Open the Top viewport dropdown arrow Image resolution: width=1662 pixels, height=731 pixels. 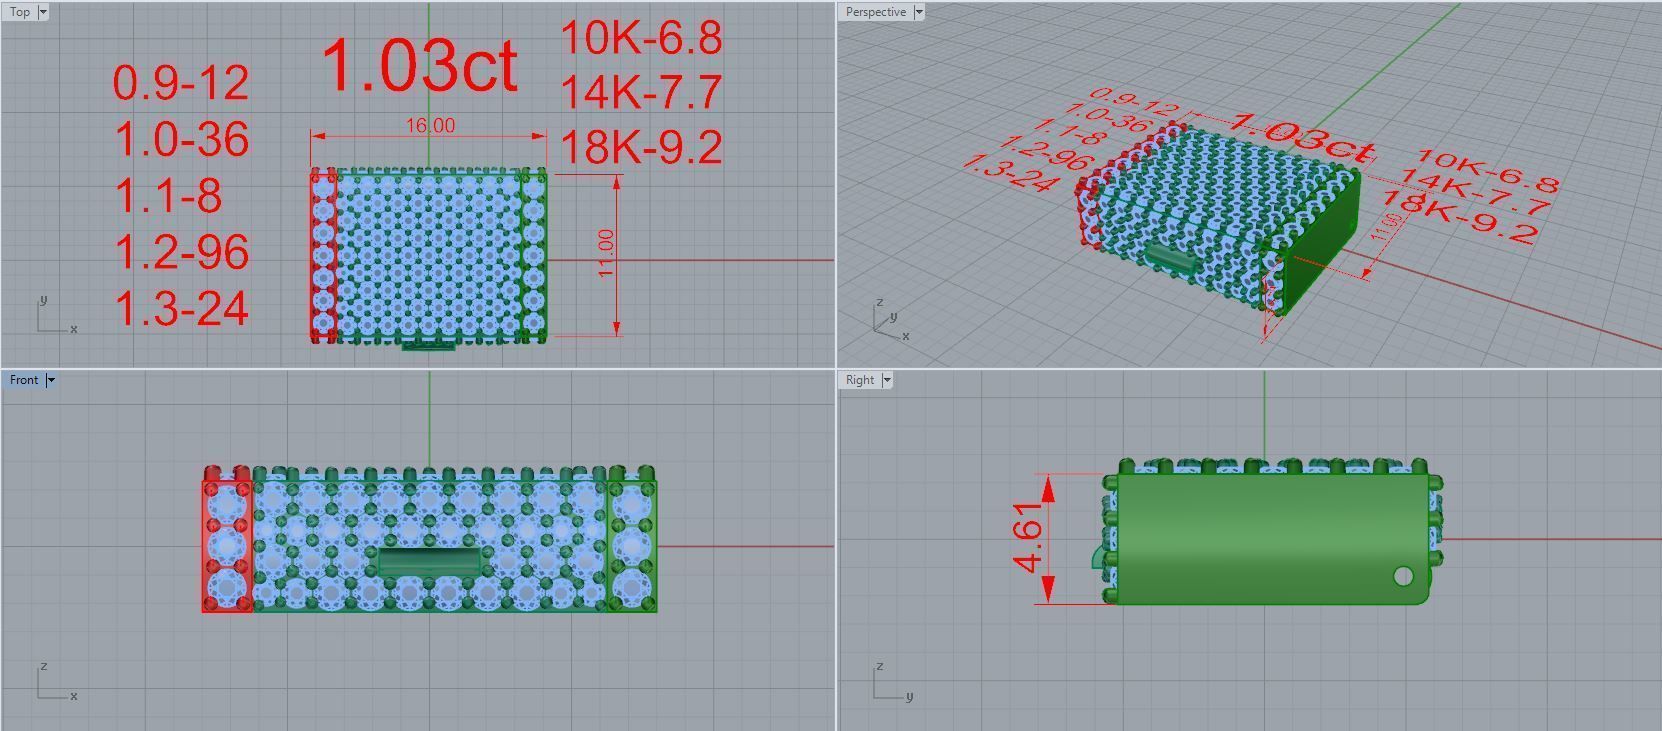tap(43, 12)
